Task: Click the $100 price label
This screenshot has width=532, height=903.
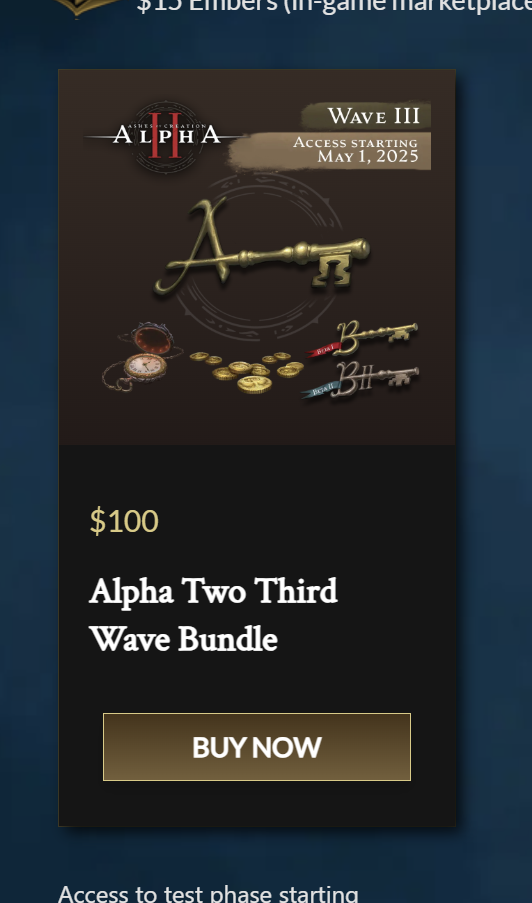Action: coord(124,521)
